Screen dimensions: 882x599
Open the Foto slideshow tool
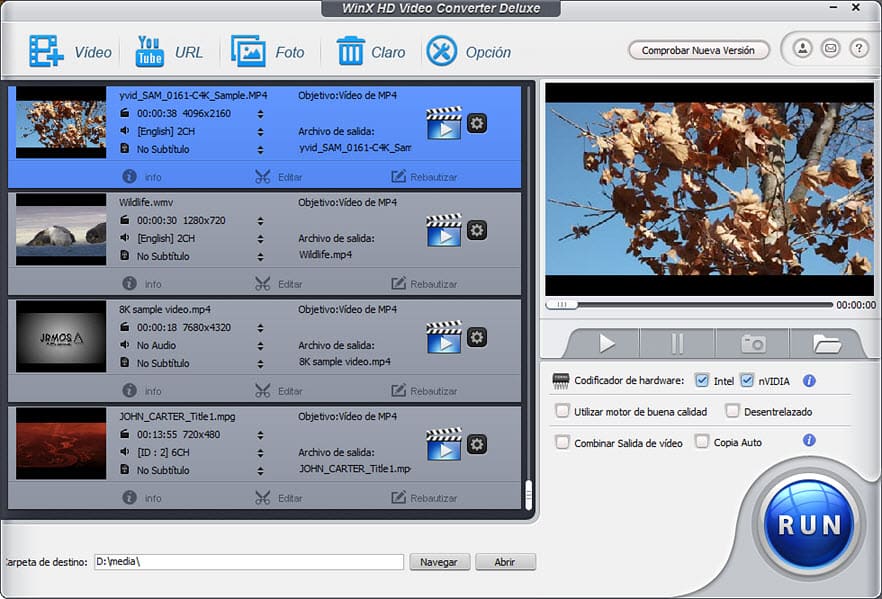click(x=248, y=52)
